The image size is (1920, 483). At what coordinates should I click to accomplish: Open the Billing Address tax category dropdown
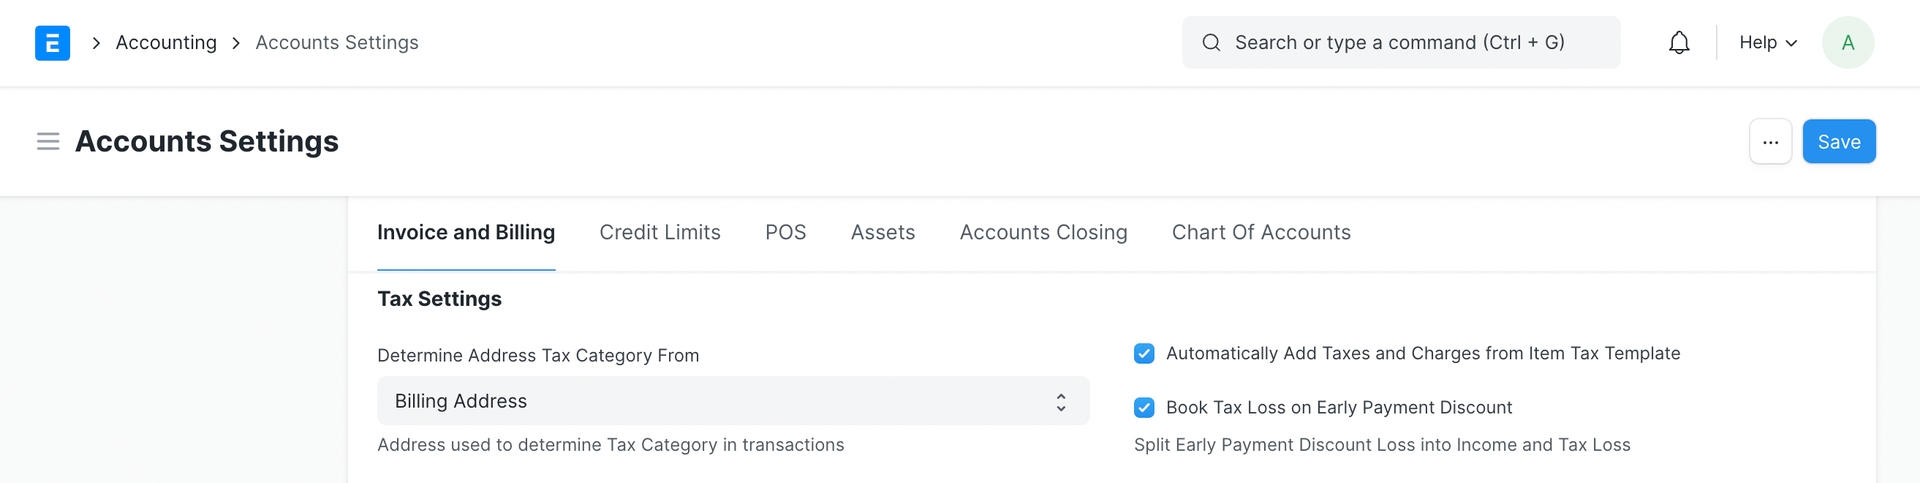(x=732, y=401)
